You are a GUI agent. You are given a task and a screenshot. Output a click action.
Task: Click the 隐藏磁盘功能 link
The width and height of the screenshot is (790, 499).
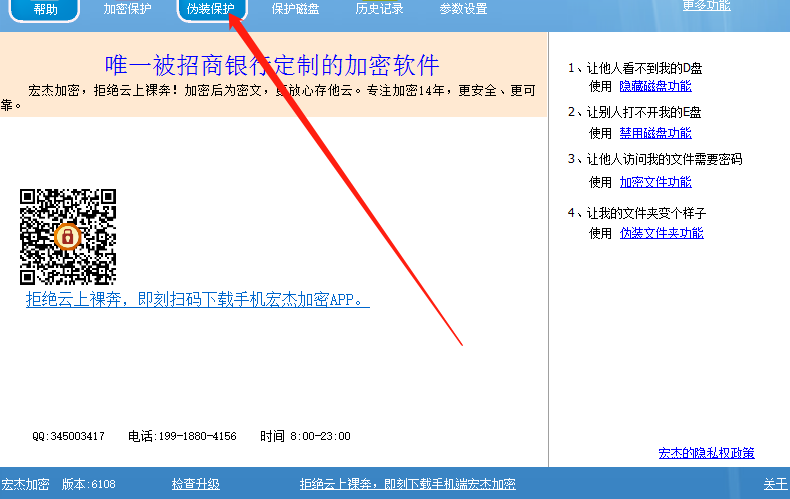tap(655, 86)
